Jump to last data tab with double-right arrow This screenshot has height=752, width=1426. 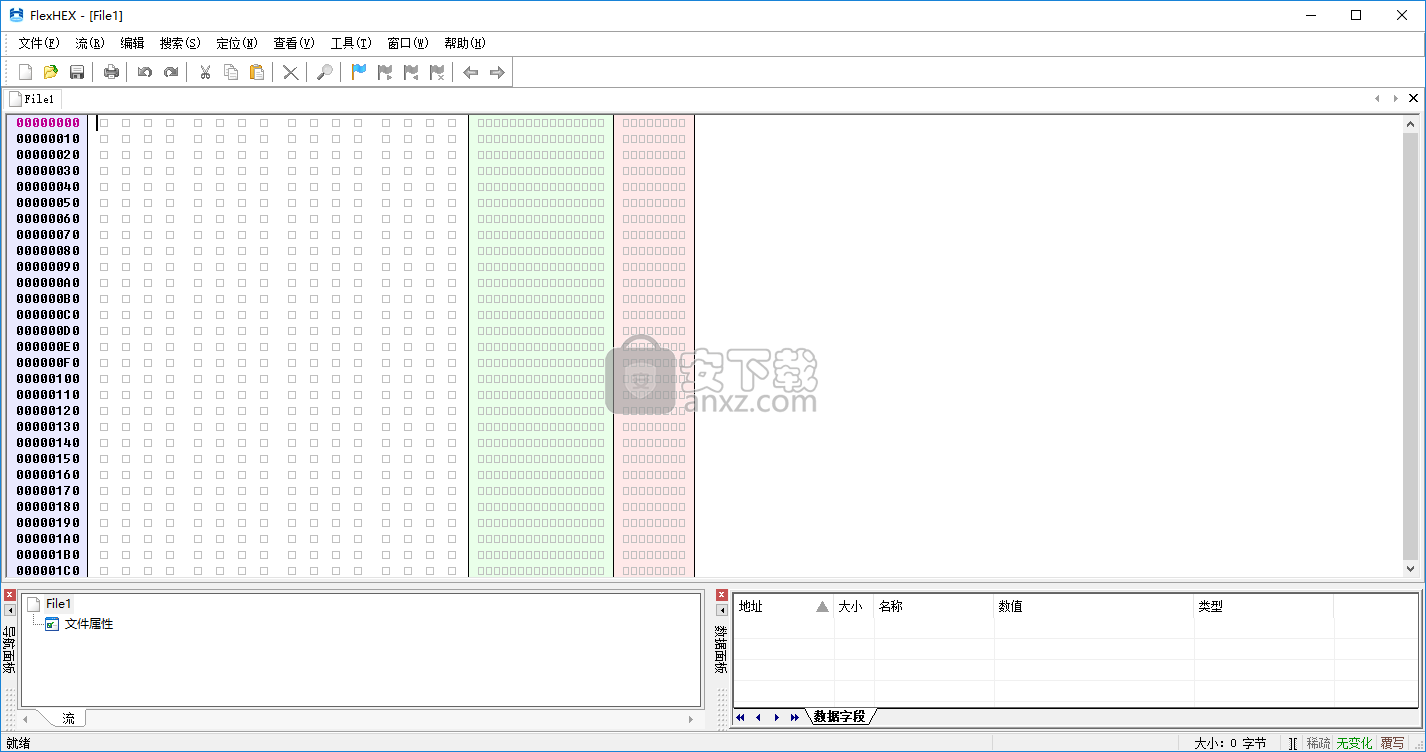click(795, 717)
